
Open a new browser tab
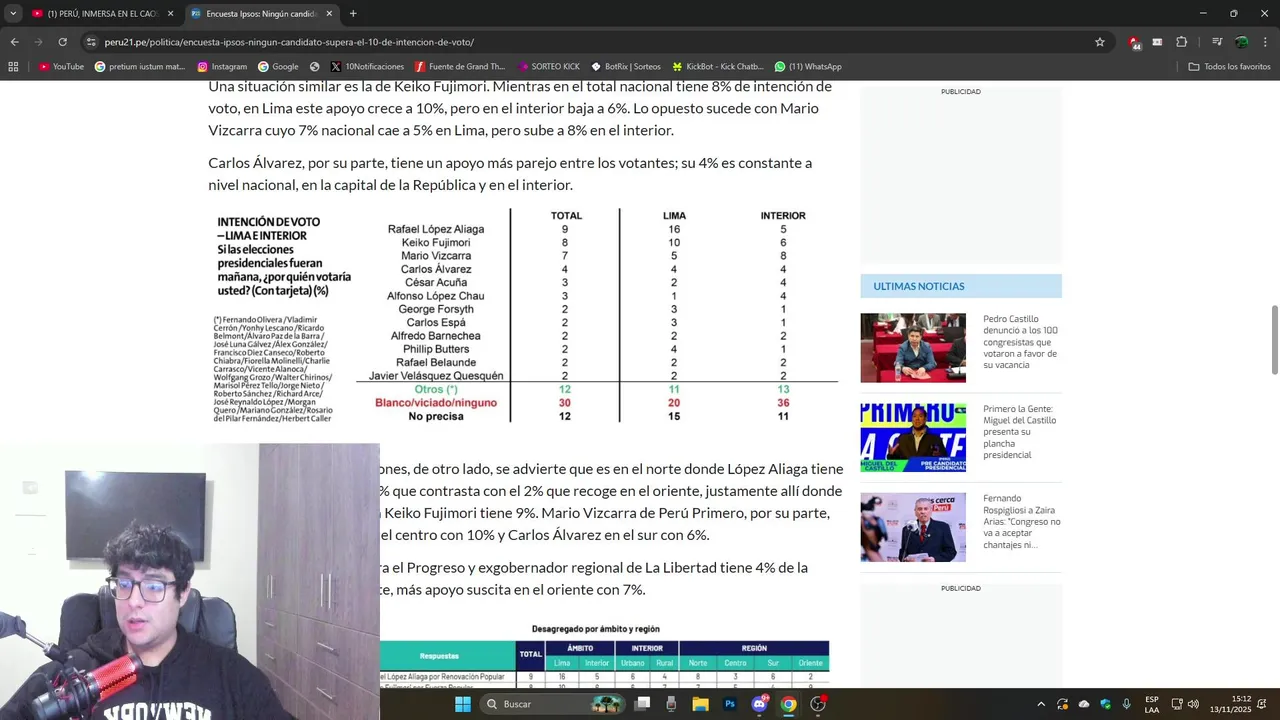[x=353, y=14]
